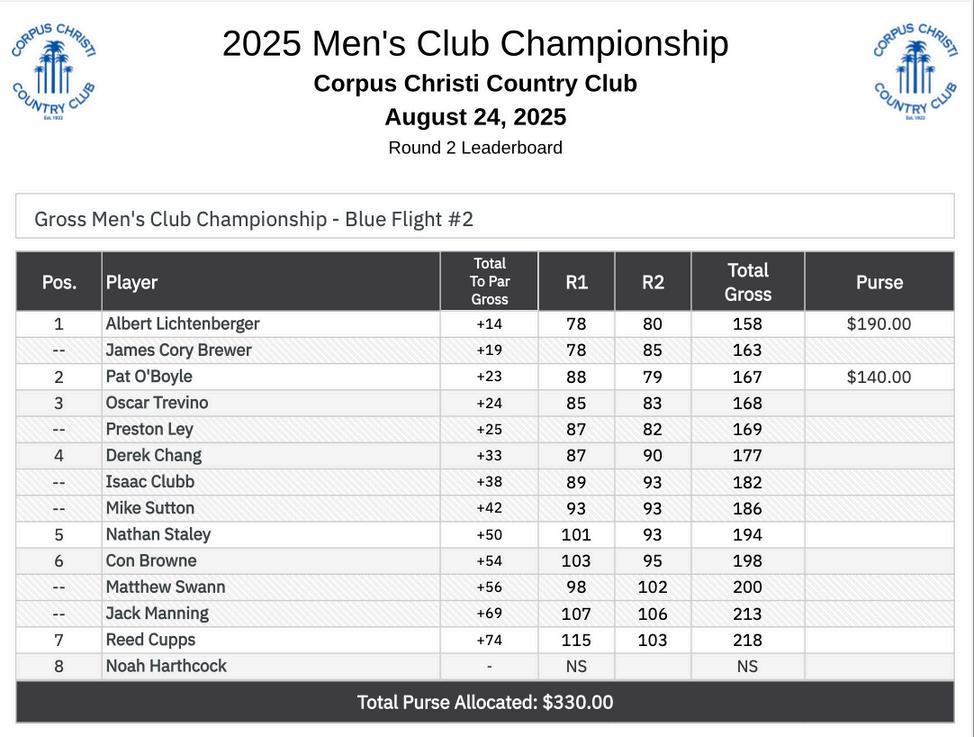Select Derek Chang in the leaderboard

coord(153,456)
